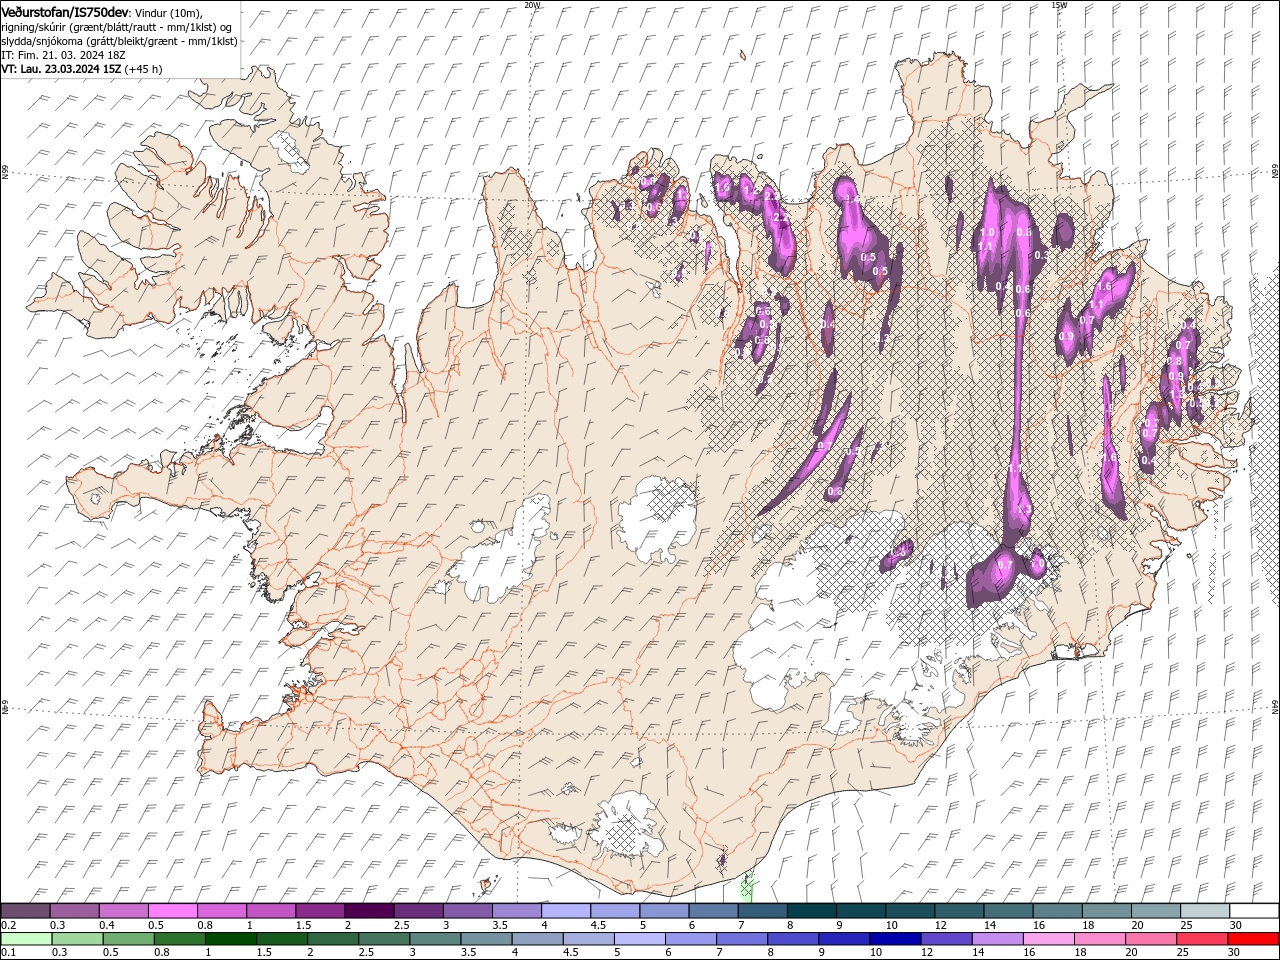
Task: Click the "30" label in snow legend row
Action: coord(1234,925)
